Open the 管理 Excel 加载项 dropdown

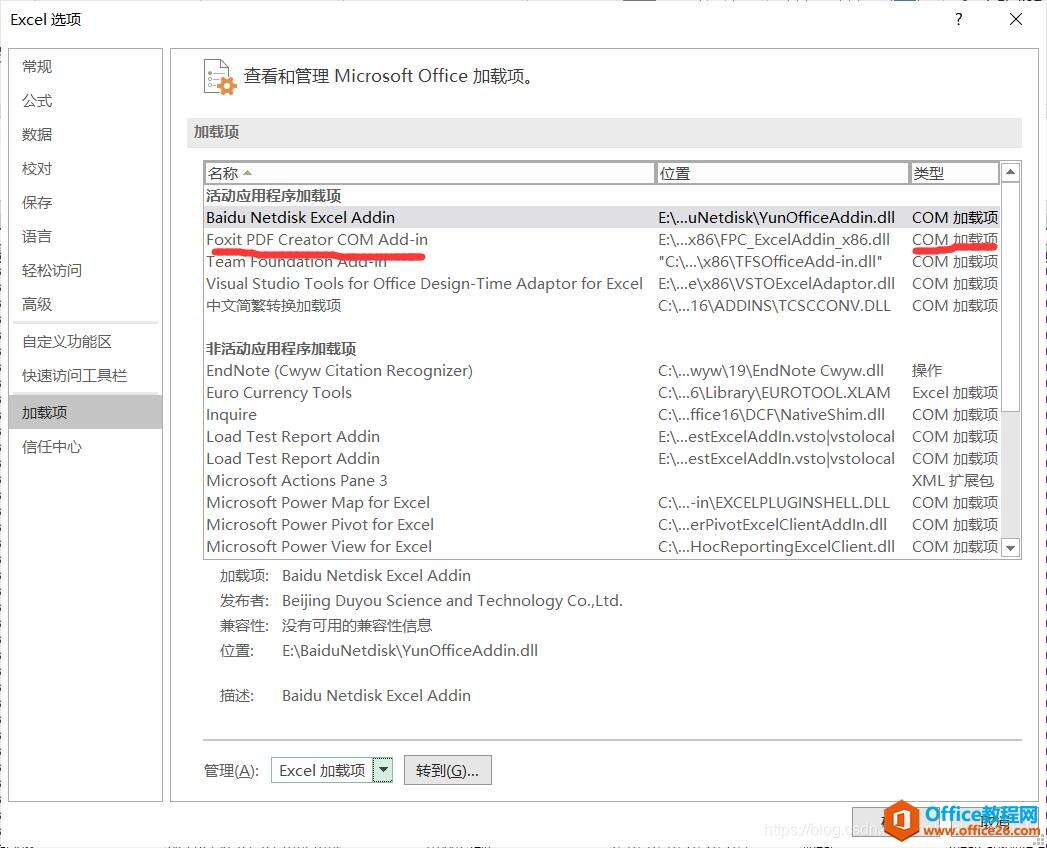pos(383,771)
